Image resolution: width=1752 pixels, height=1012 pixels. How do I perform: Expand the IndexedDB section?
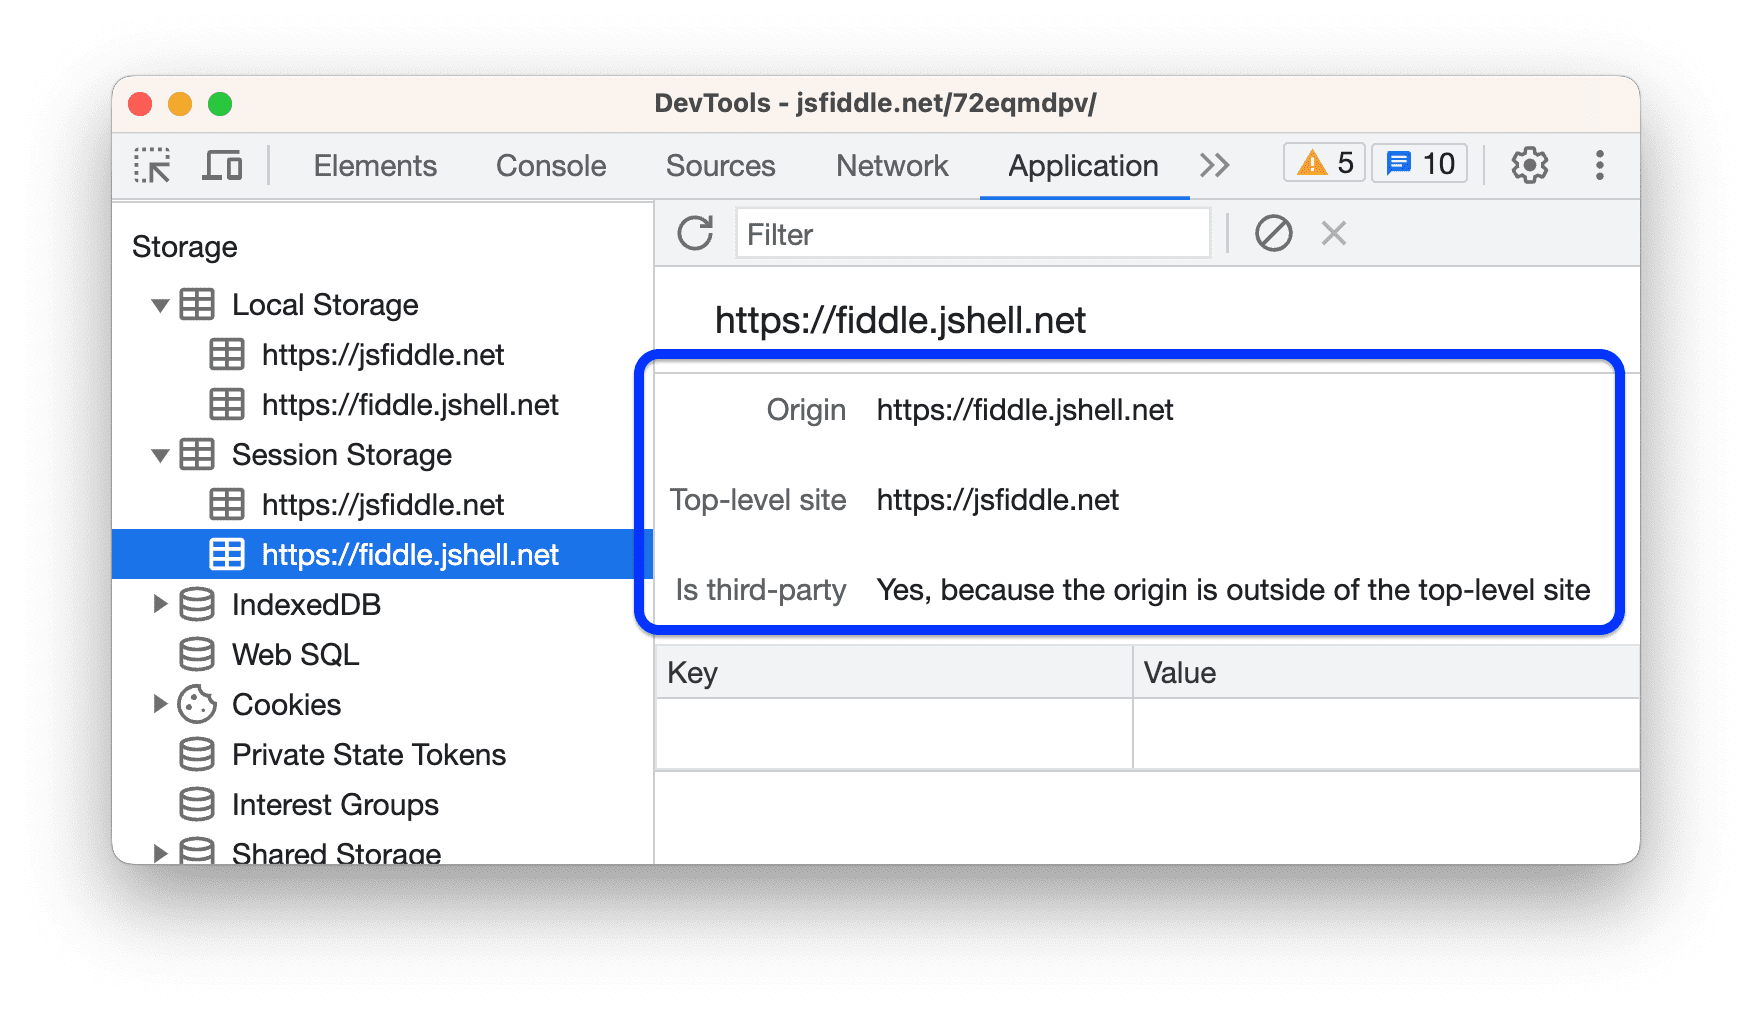pyautogui.click(x=161, y=604)
